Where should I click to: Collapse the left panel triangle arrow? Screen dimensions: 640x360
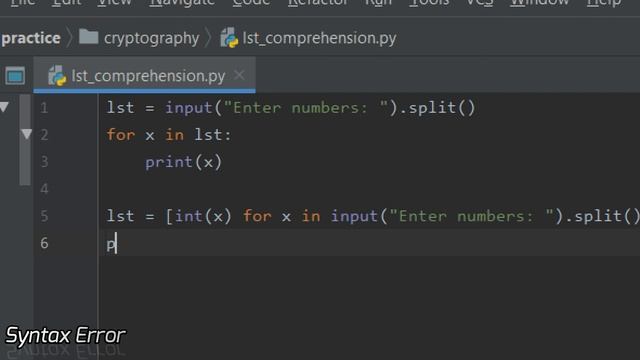click(4, 107)
